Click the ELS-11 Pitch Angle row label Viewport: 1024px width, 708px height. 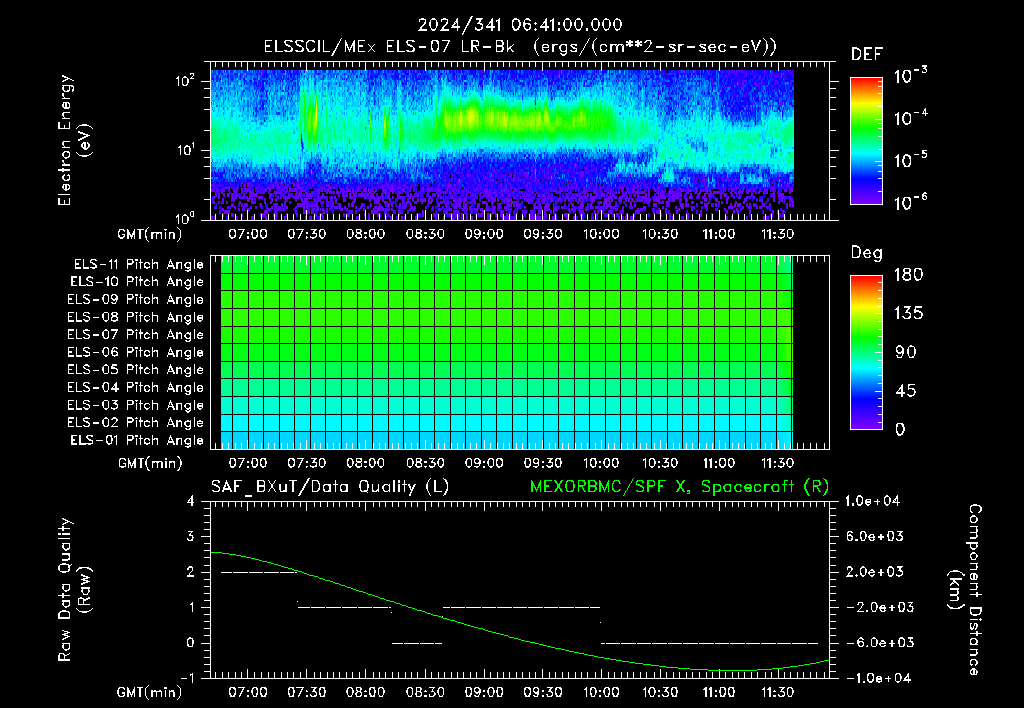coord(138,265)
